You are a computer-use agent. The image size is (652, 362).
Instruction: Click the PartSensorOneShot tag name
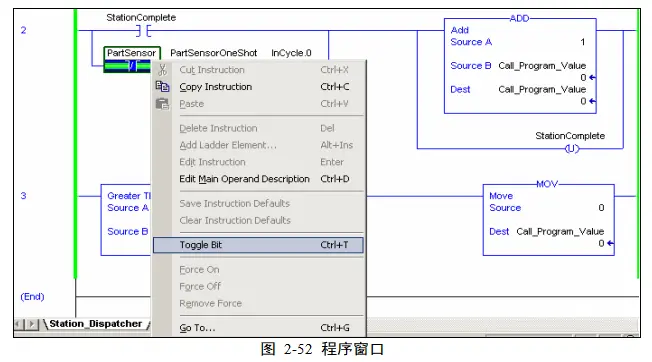[214, 53]
